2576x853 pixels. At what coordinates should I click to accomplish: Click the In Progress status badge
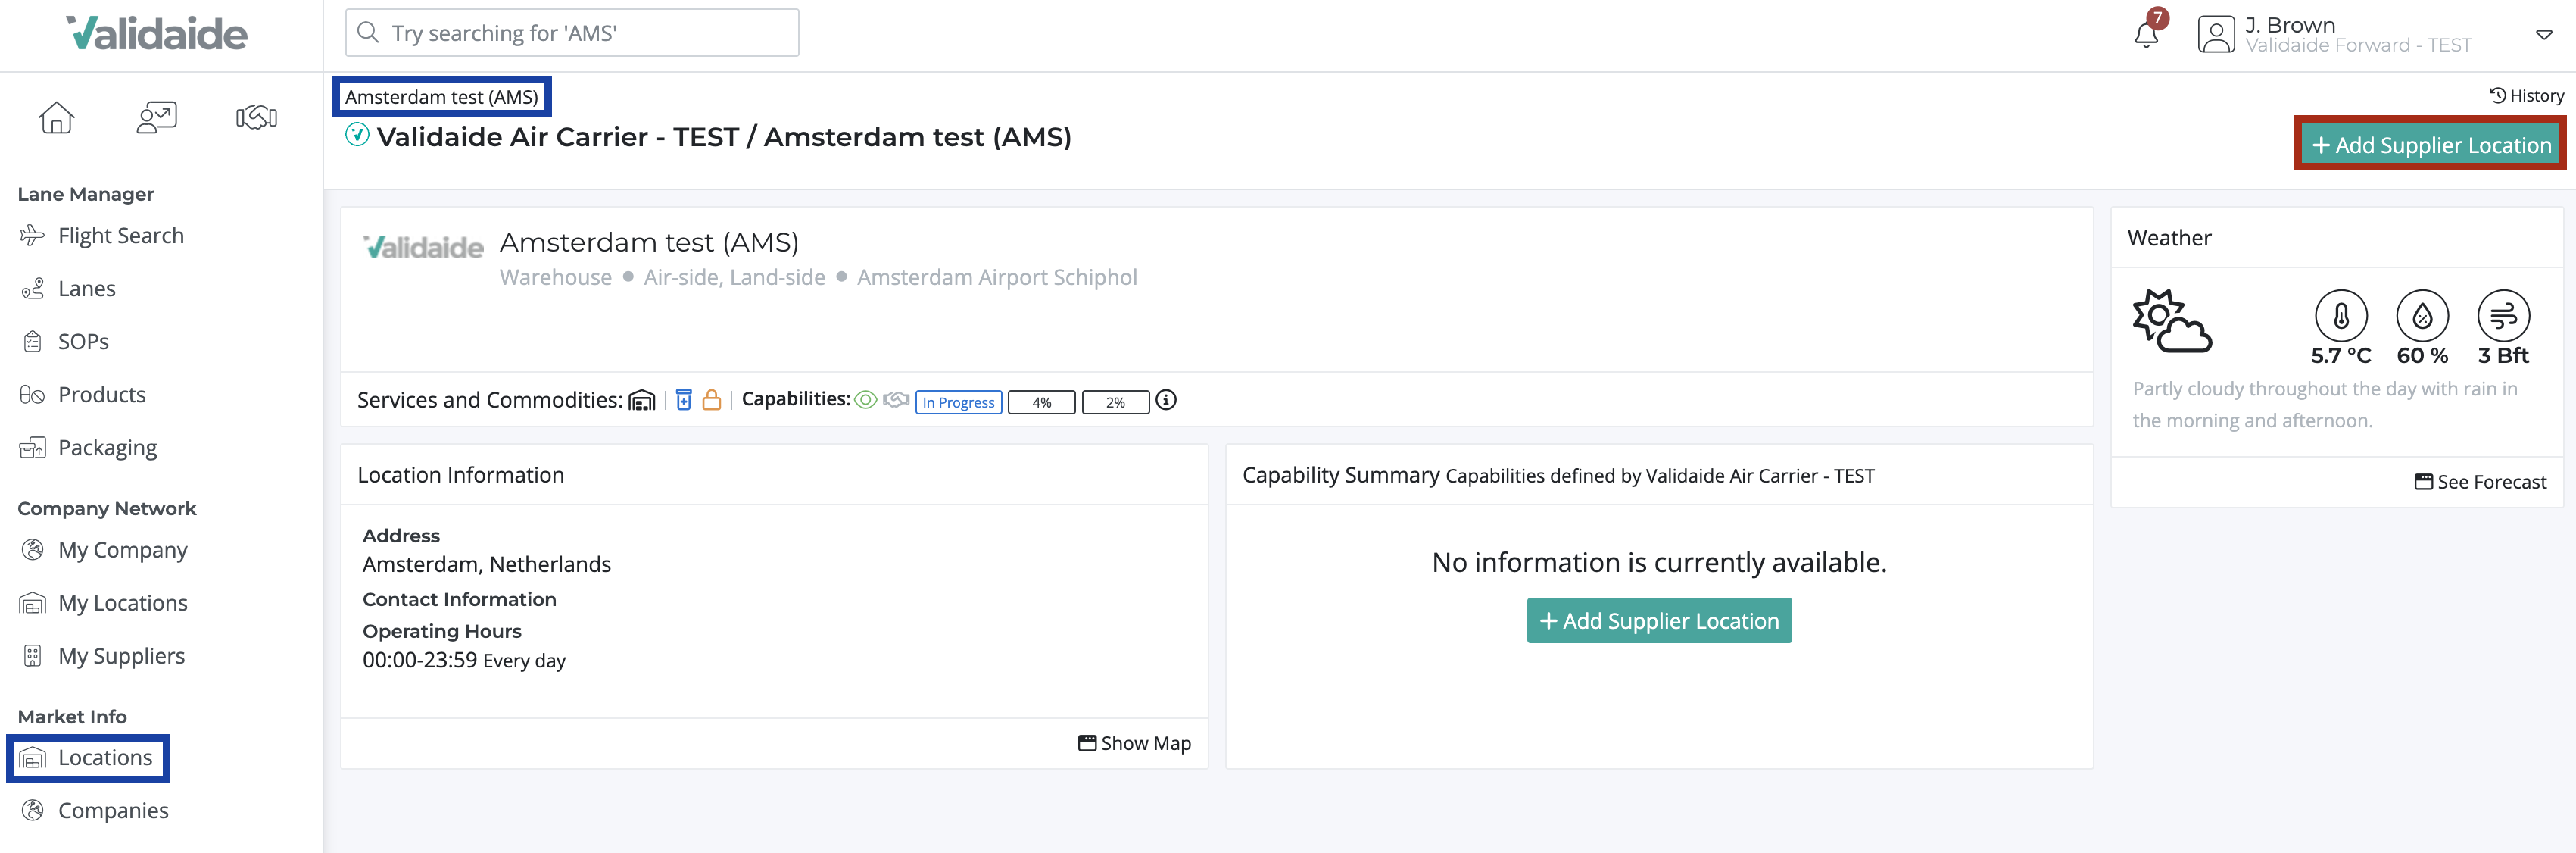(958, 402)
